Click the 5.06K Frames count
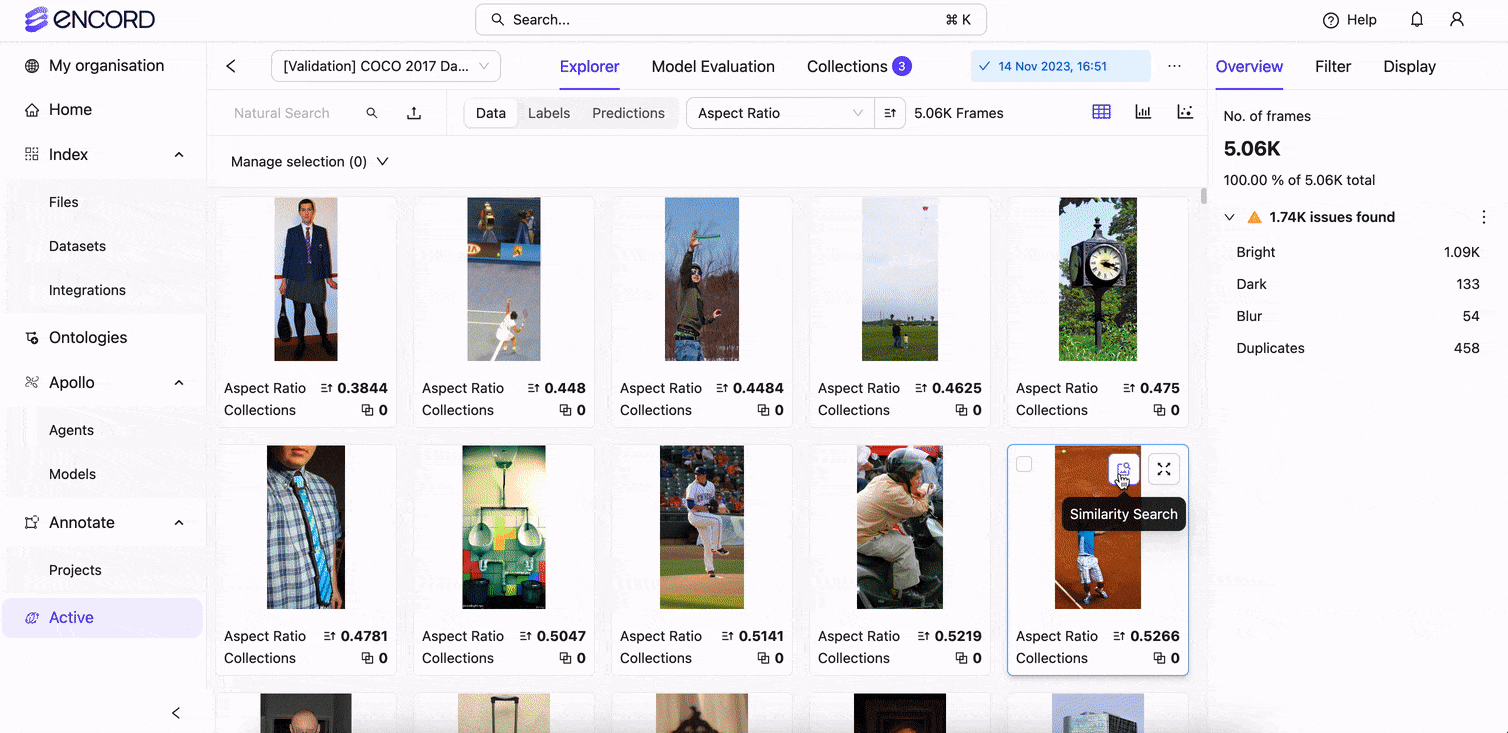This screenshot has width=1508, height=733. tap(958, 113)
